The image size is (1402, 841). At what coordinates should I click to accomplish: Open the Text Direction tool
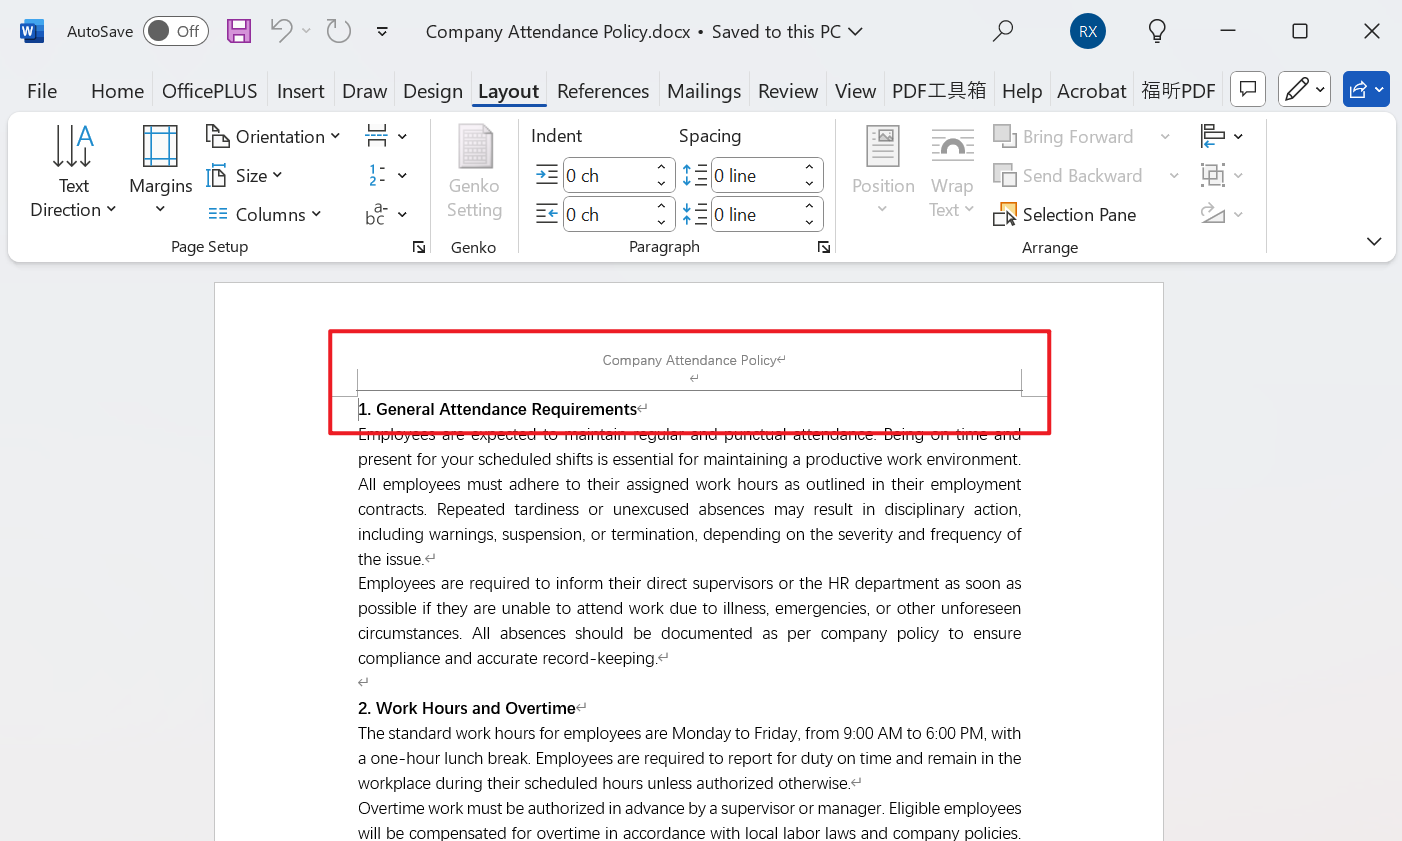pyautogui.click(x=73, y=172)
